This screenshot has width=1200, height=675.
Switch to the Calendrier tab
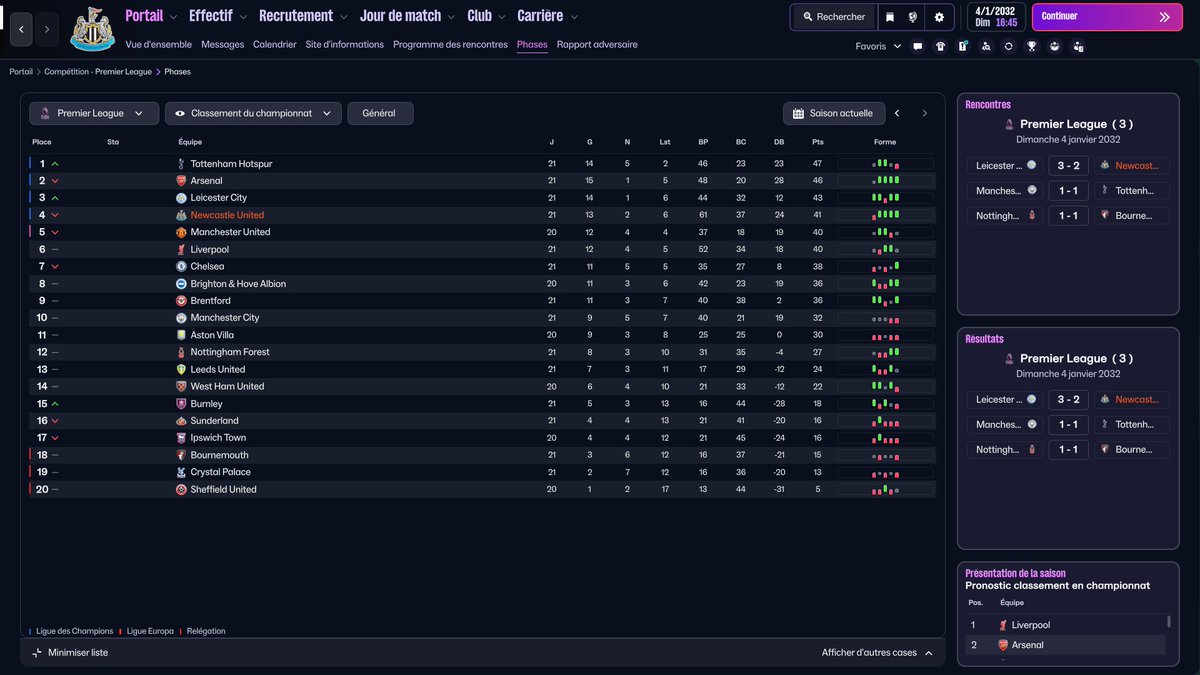[275, 45]
